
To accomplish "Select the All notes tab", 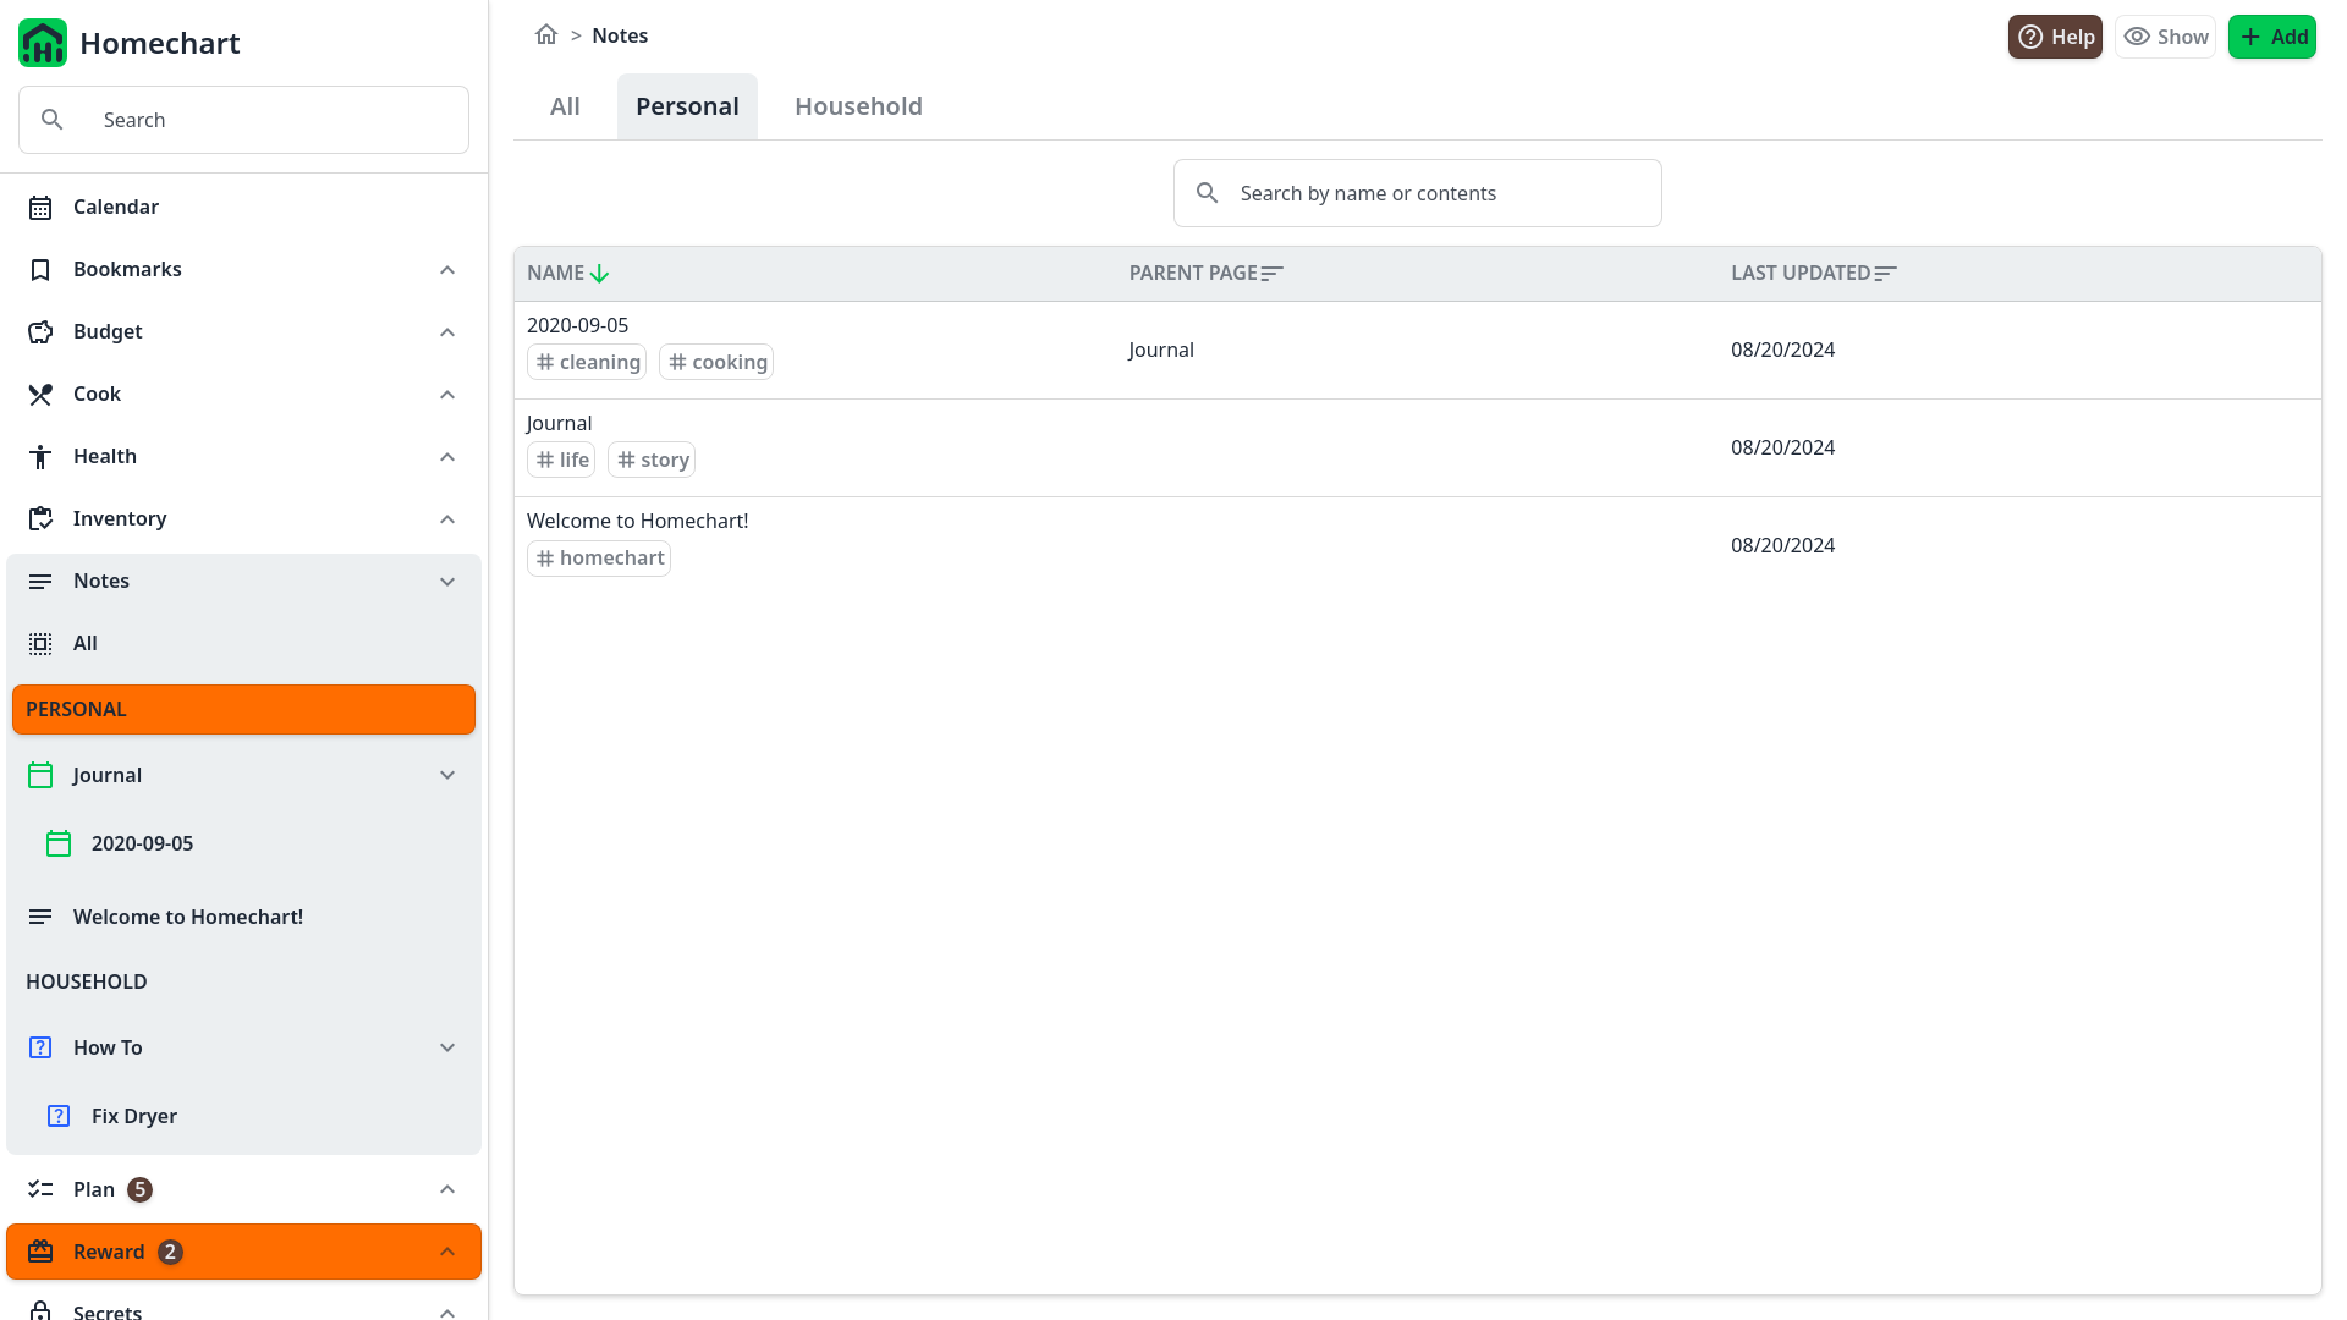I will point(564,106).
